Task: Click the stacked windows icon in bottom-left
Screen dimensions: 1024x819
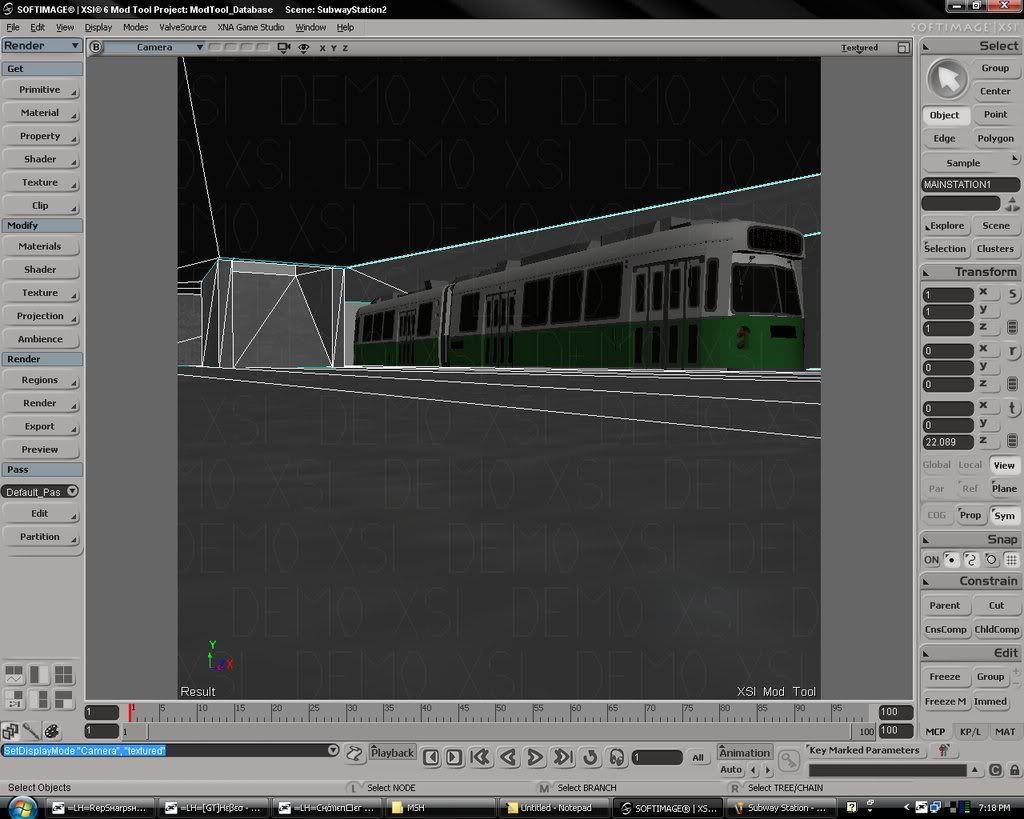Action: (x=10, y=731)
